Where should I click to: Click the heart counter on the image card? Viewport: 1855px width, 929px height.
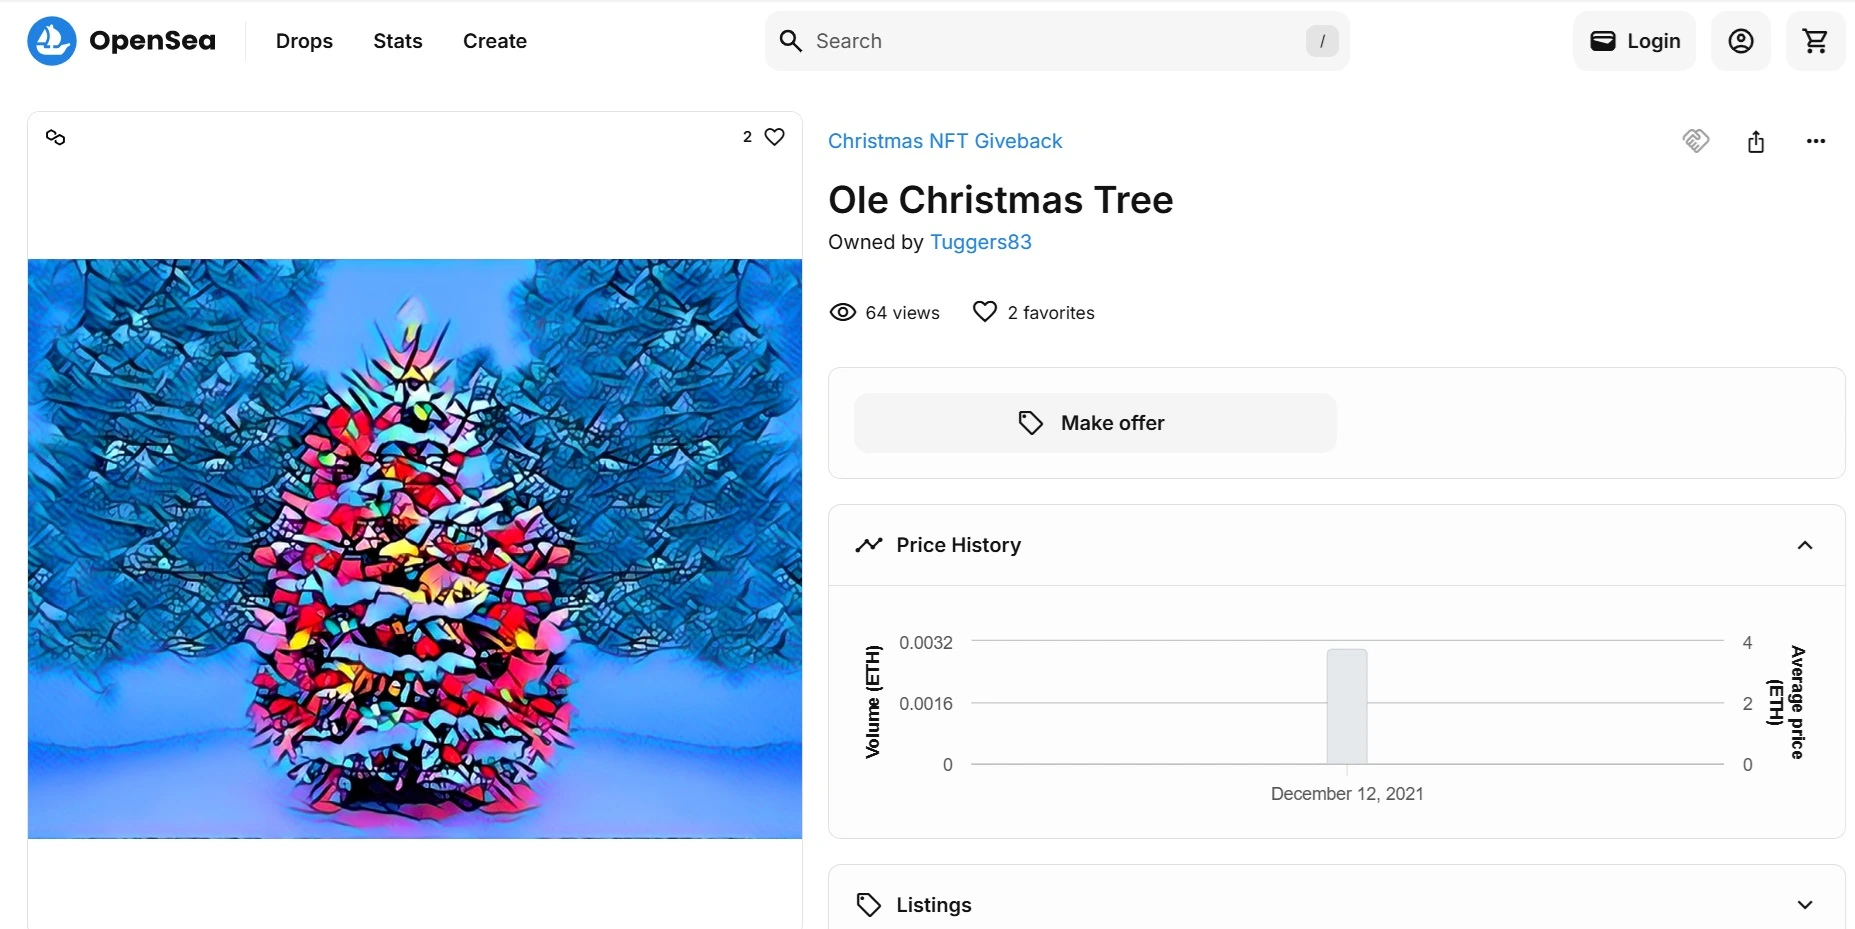[x=748, y=136]
